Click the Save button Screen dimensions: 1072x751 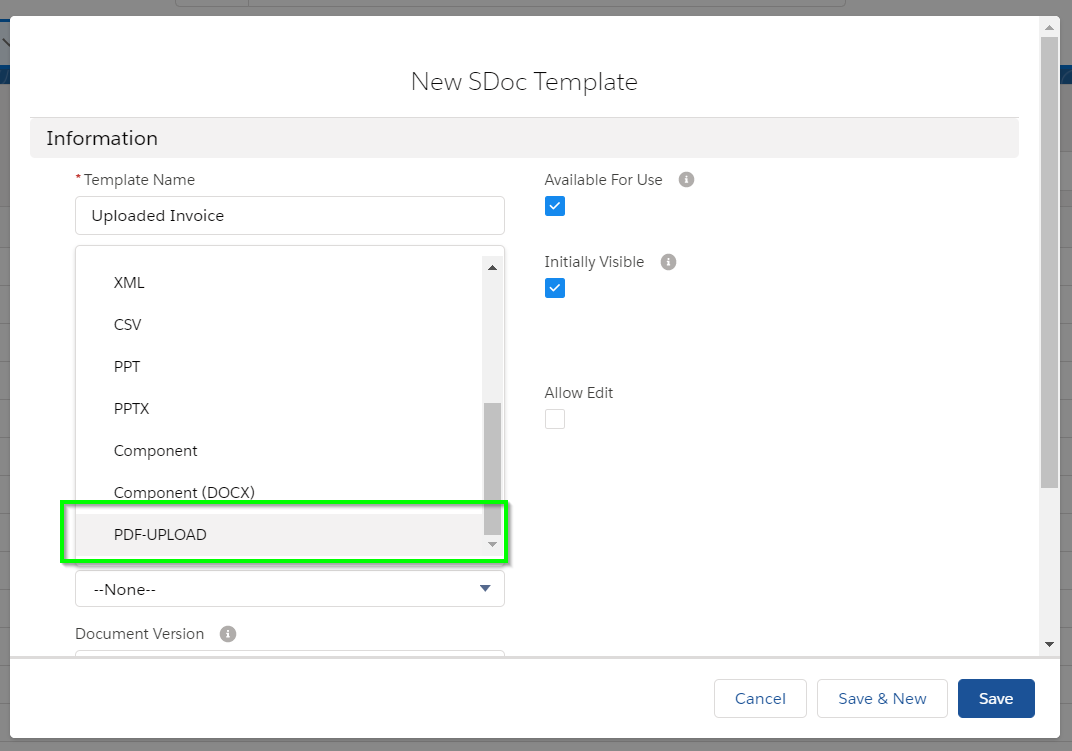point(995,698)
